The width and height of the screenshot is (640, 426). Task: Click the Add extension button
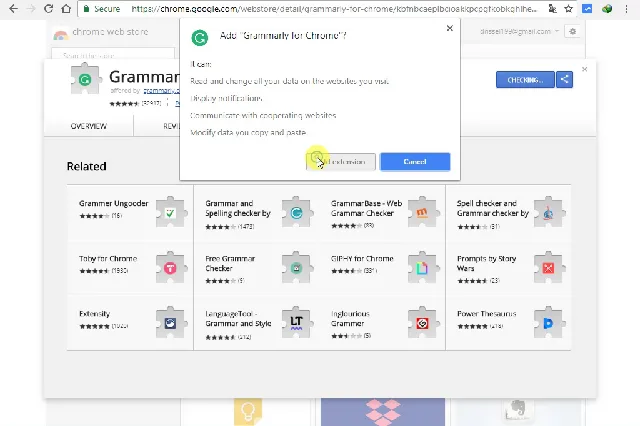(341, 161)
